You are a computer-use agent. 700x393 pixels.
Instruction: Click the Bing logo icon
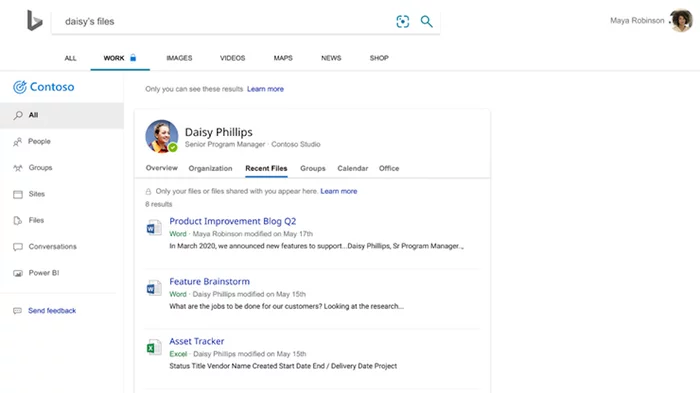coord(34,21)
